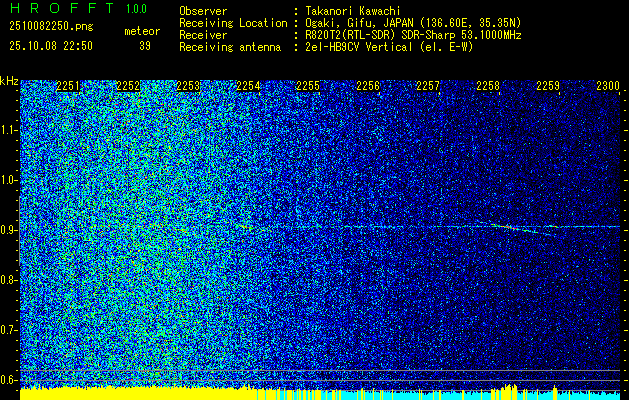Click the yellow signal level bar at bottom
Viewport: 629px width, 400px height.
click(x=138, y=394)
